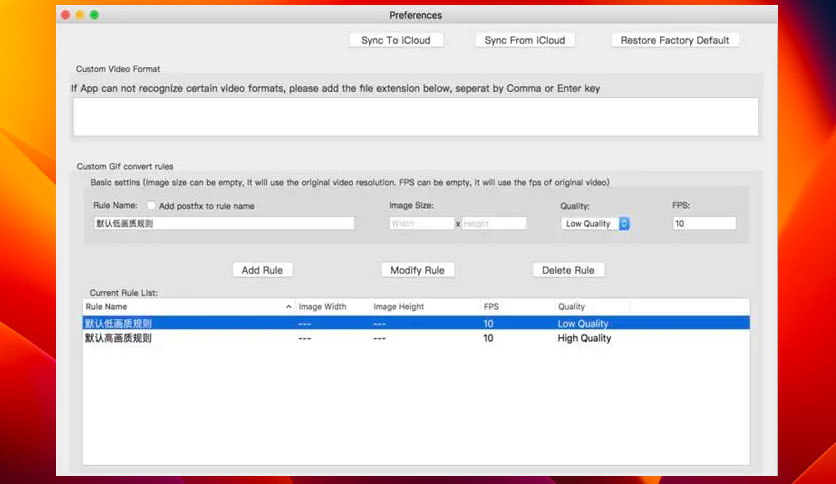836x484 pixels.
Task: Close the Preferences window
Action: (66, 15)
